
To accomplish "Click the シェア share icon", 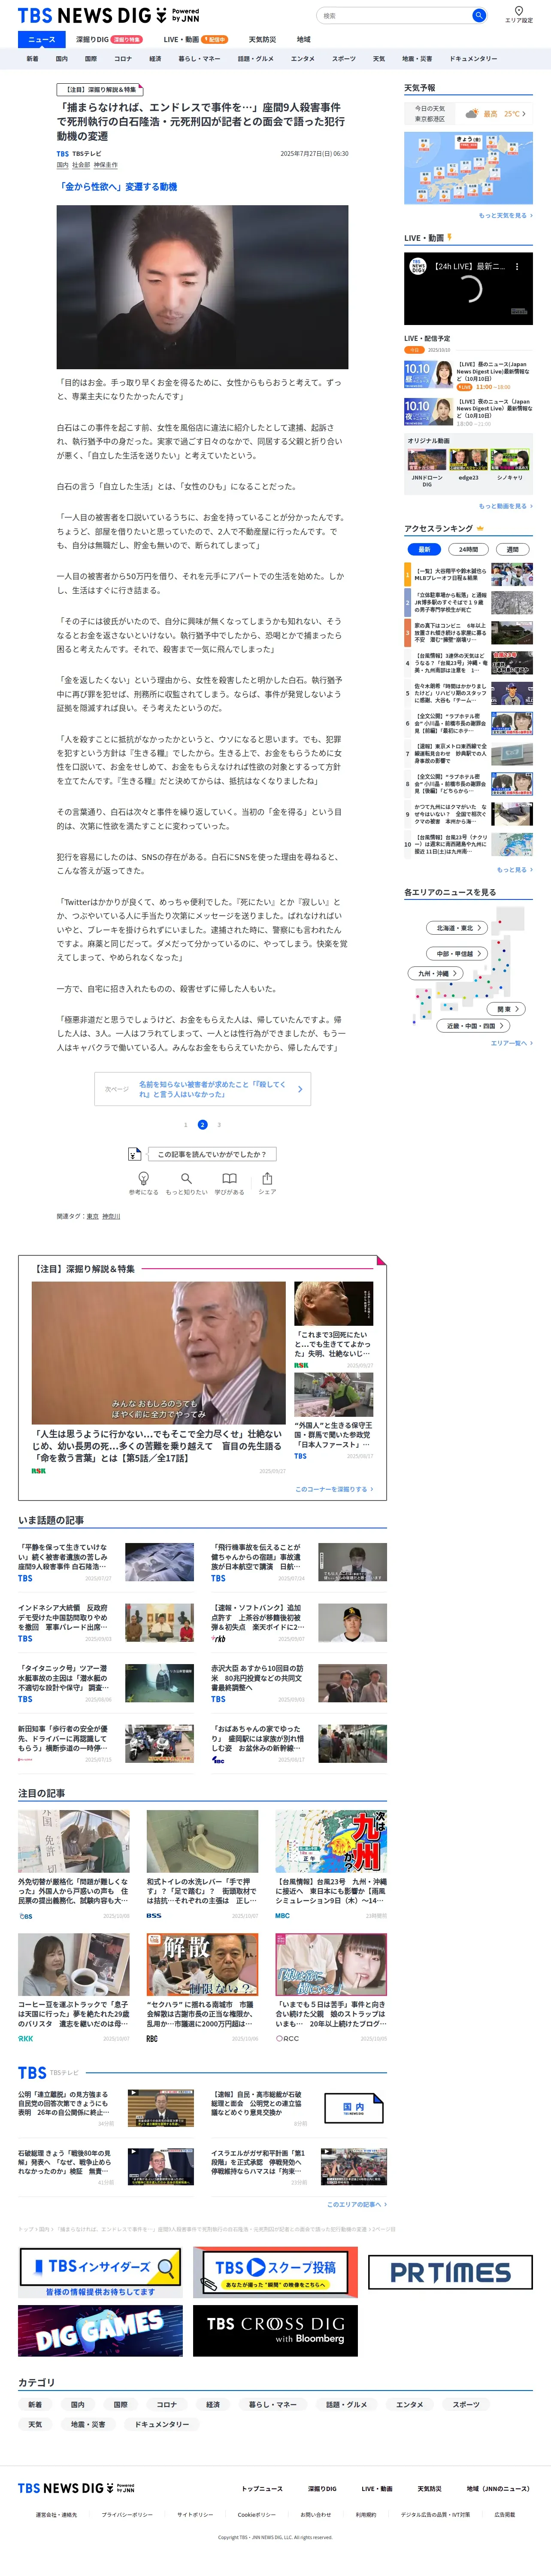I will tap(267, 1178).
